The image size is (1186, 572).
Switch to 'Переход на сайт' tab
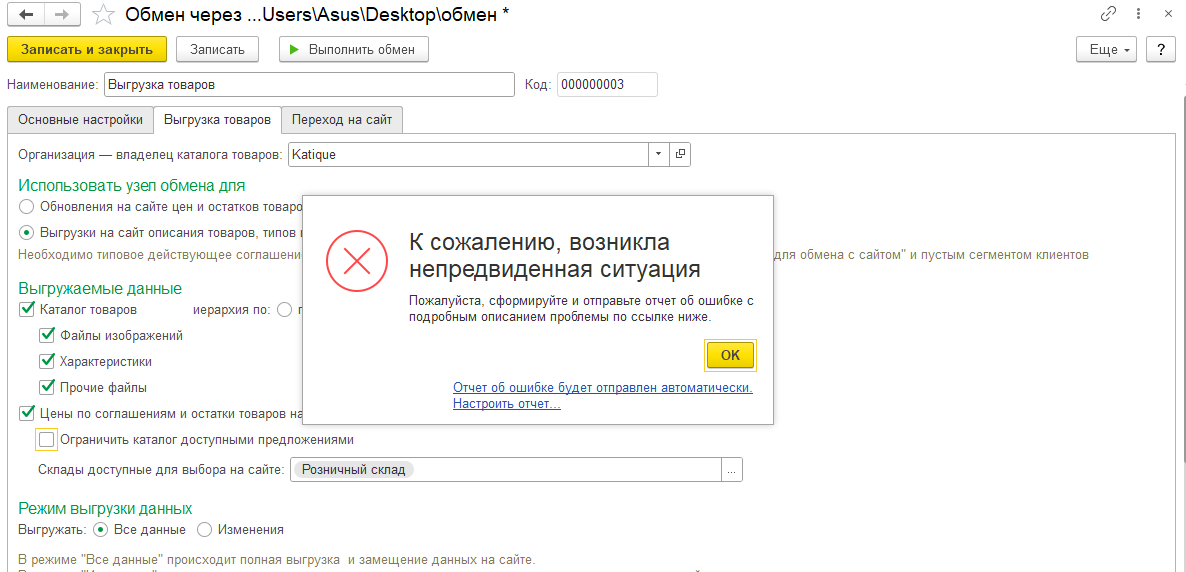(x=342, y=120)
